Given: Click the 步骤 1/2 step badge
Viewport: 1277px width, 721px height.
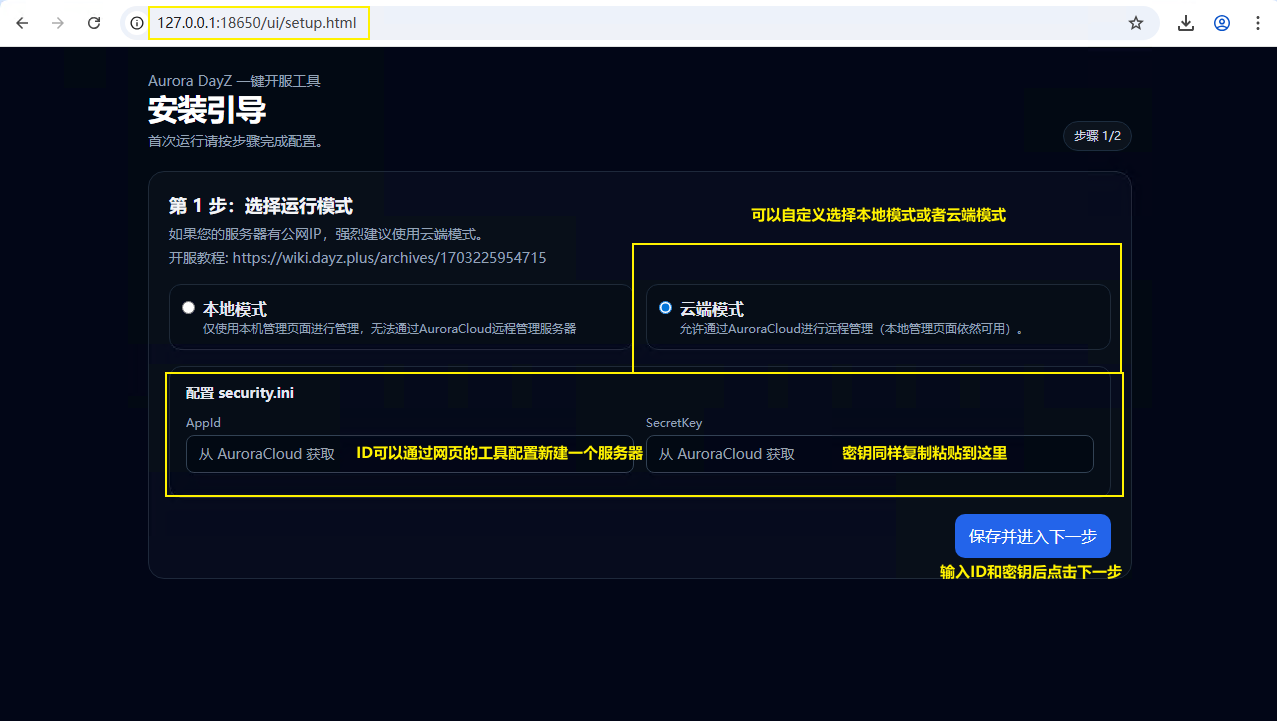Looking at the screenshot, I should (1097, 136).
